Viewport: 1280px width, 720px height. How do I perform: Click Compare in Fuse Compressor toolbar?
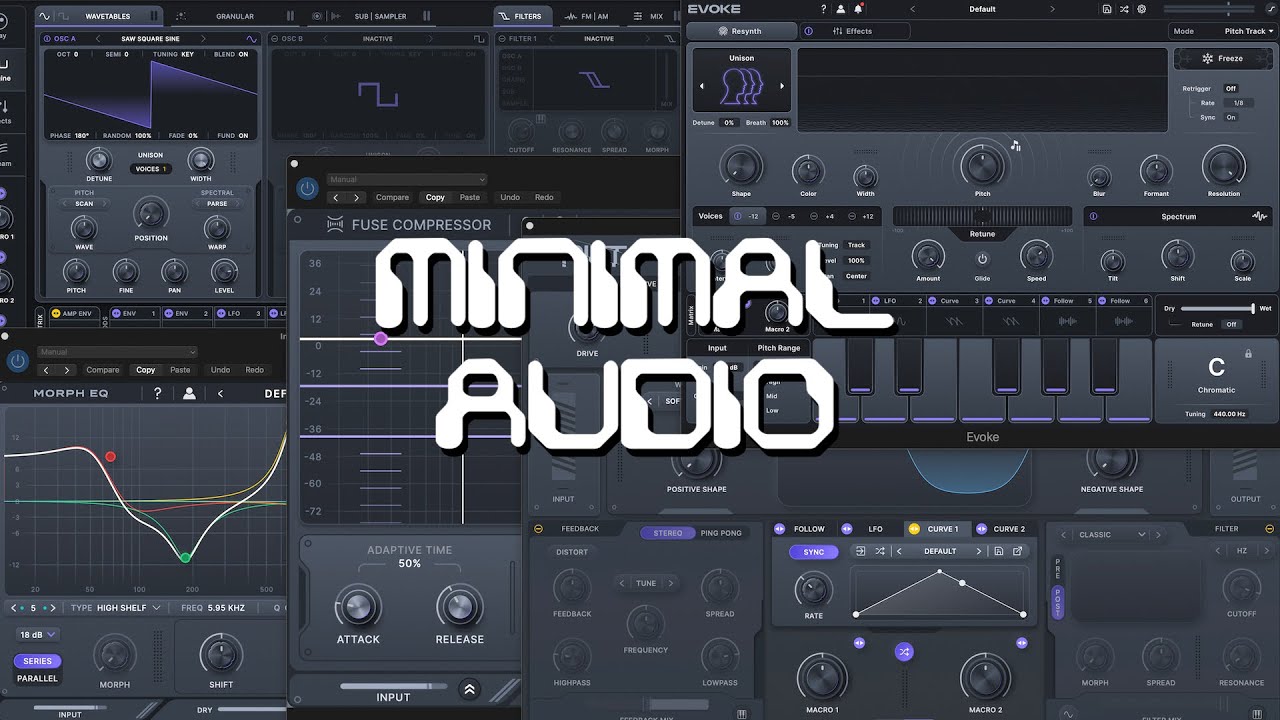tap(392, 197)
